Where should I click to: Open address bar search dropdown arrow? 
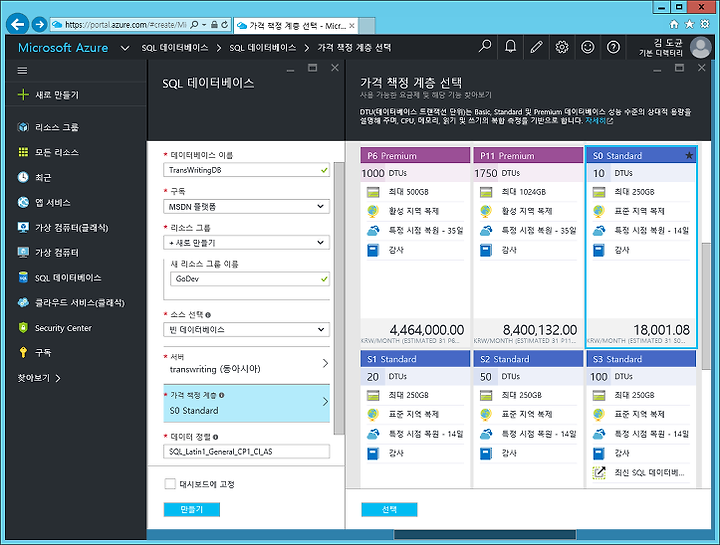[204, 25]
